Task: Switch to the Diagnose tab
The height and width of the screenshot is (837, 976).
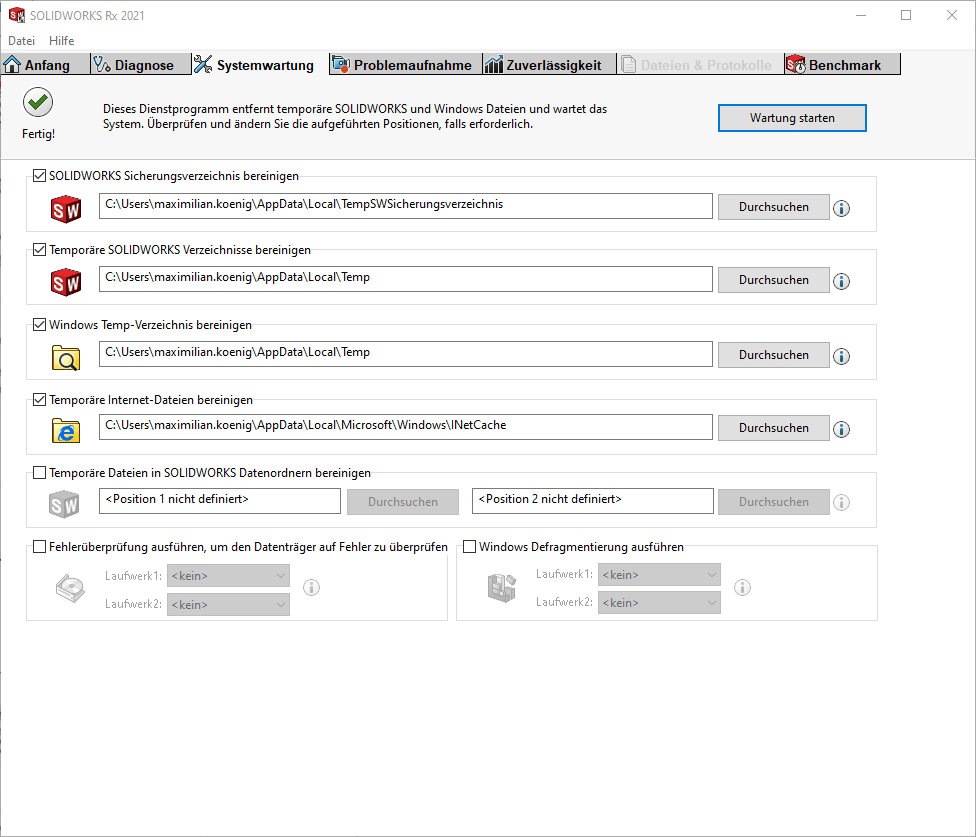Action: point(133,65)
